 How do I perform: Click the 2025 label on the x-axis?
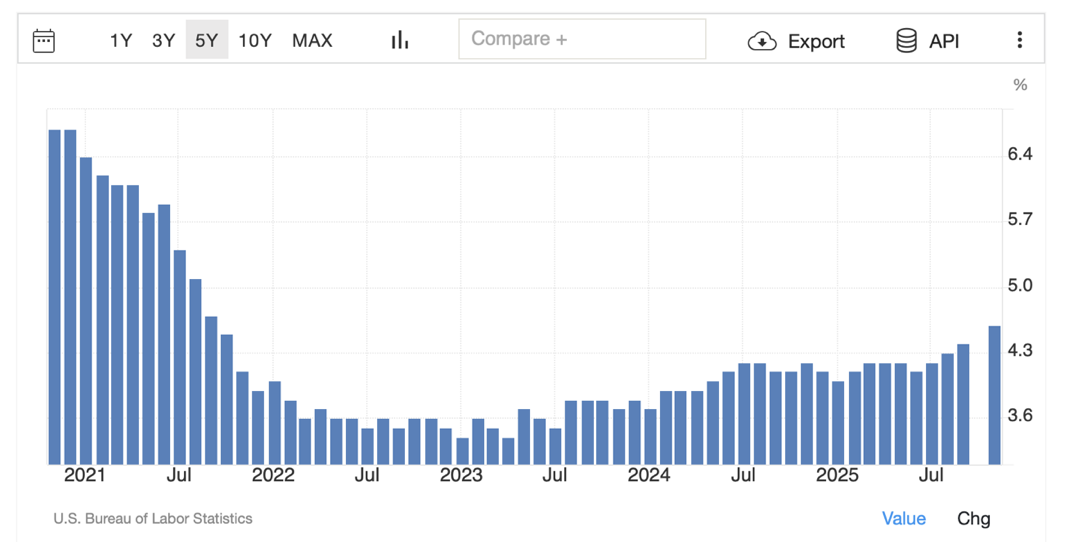point(837,475)
